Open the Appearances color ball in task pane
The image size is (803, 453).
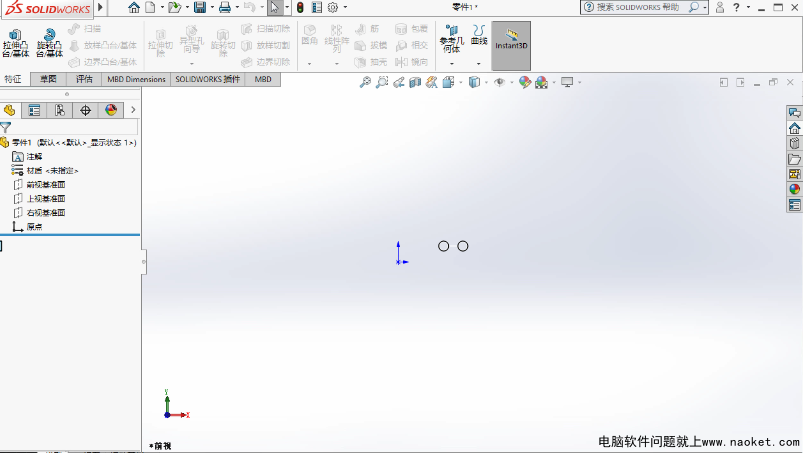pos(795,189)
